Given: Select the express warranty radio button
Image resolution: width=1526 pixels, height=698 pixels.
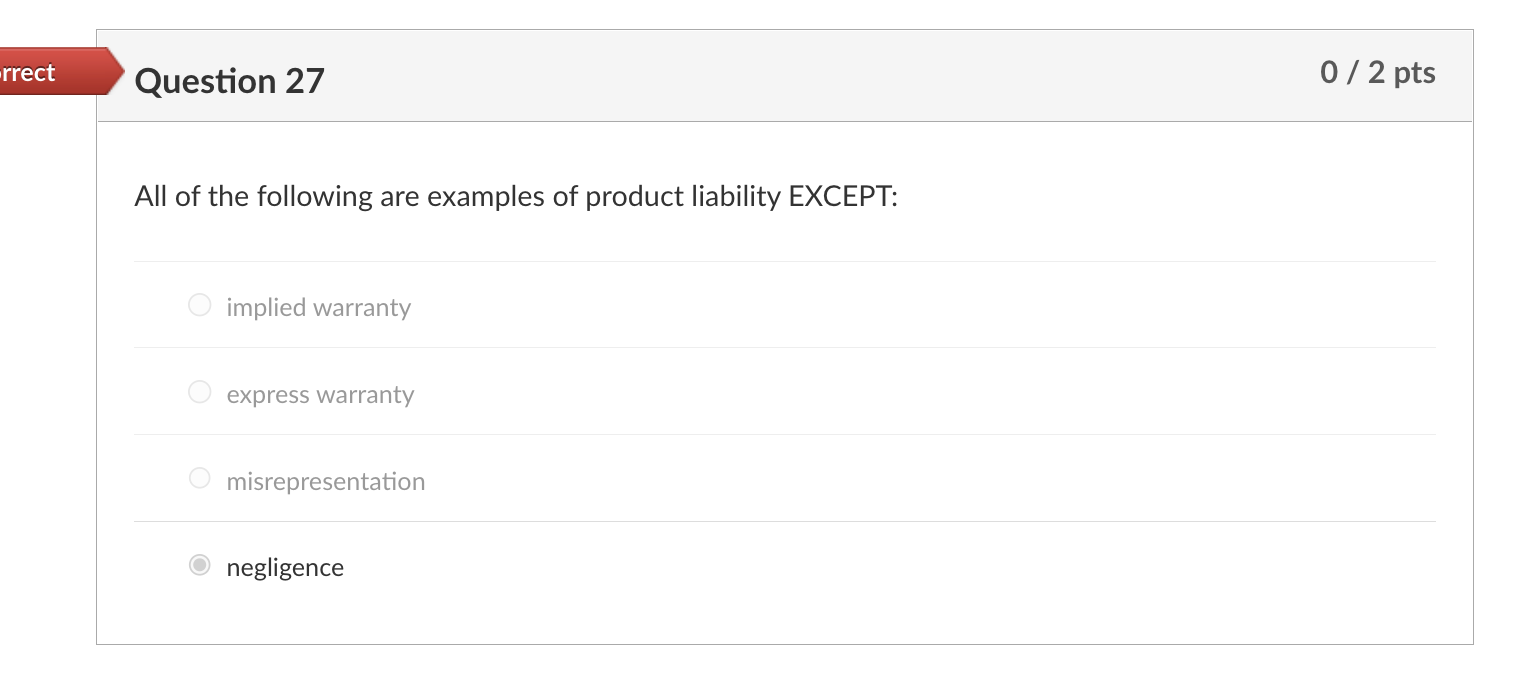Looking at the screenshot, I should (199, 392).
